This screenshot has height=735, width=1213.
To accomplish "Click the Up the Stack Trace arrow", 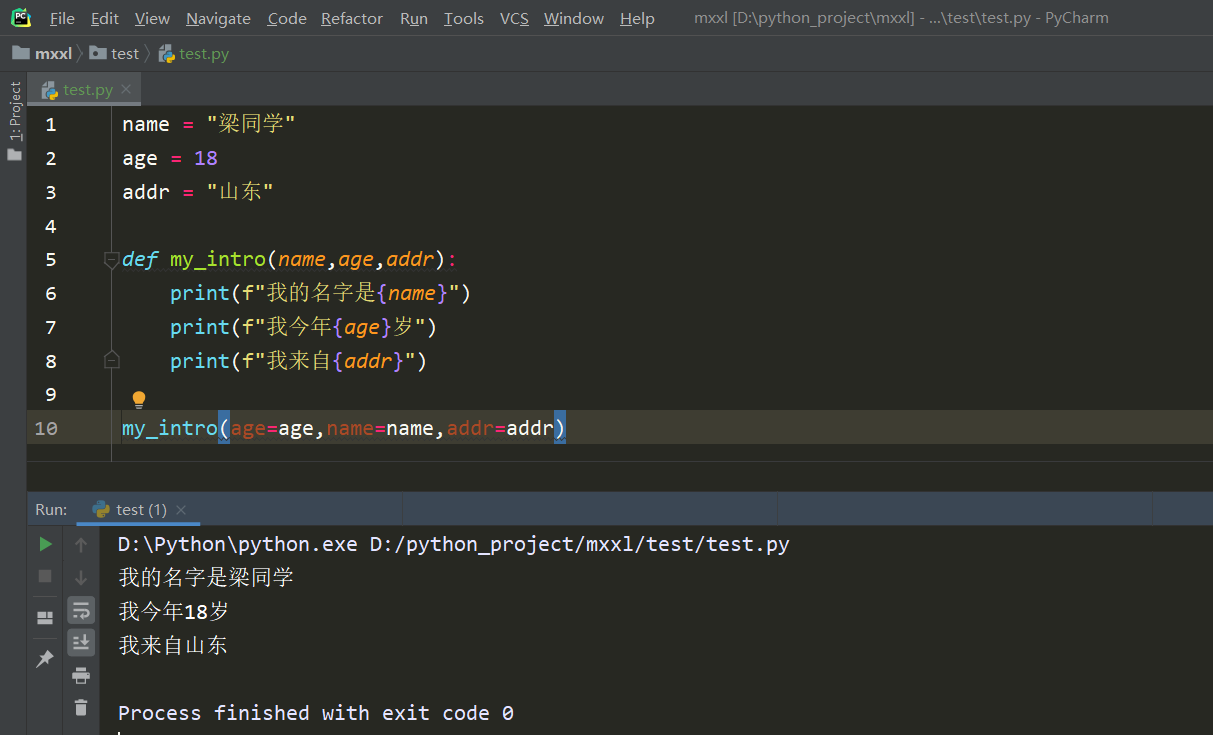I will [x=81, y=545].
